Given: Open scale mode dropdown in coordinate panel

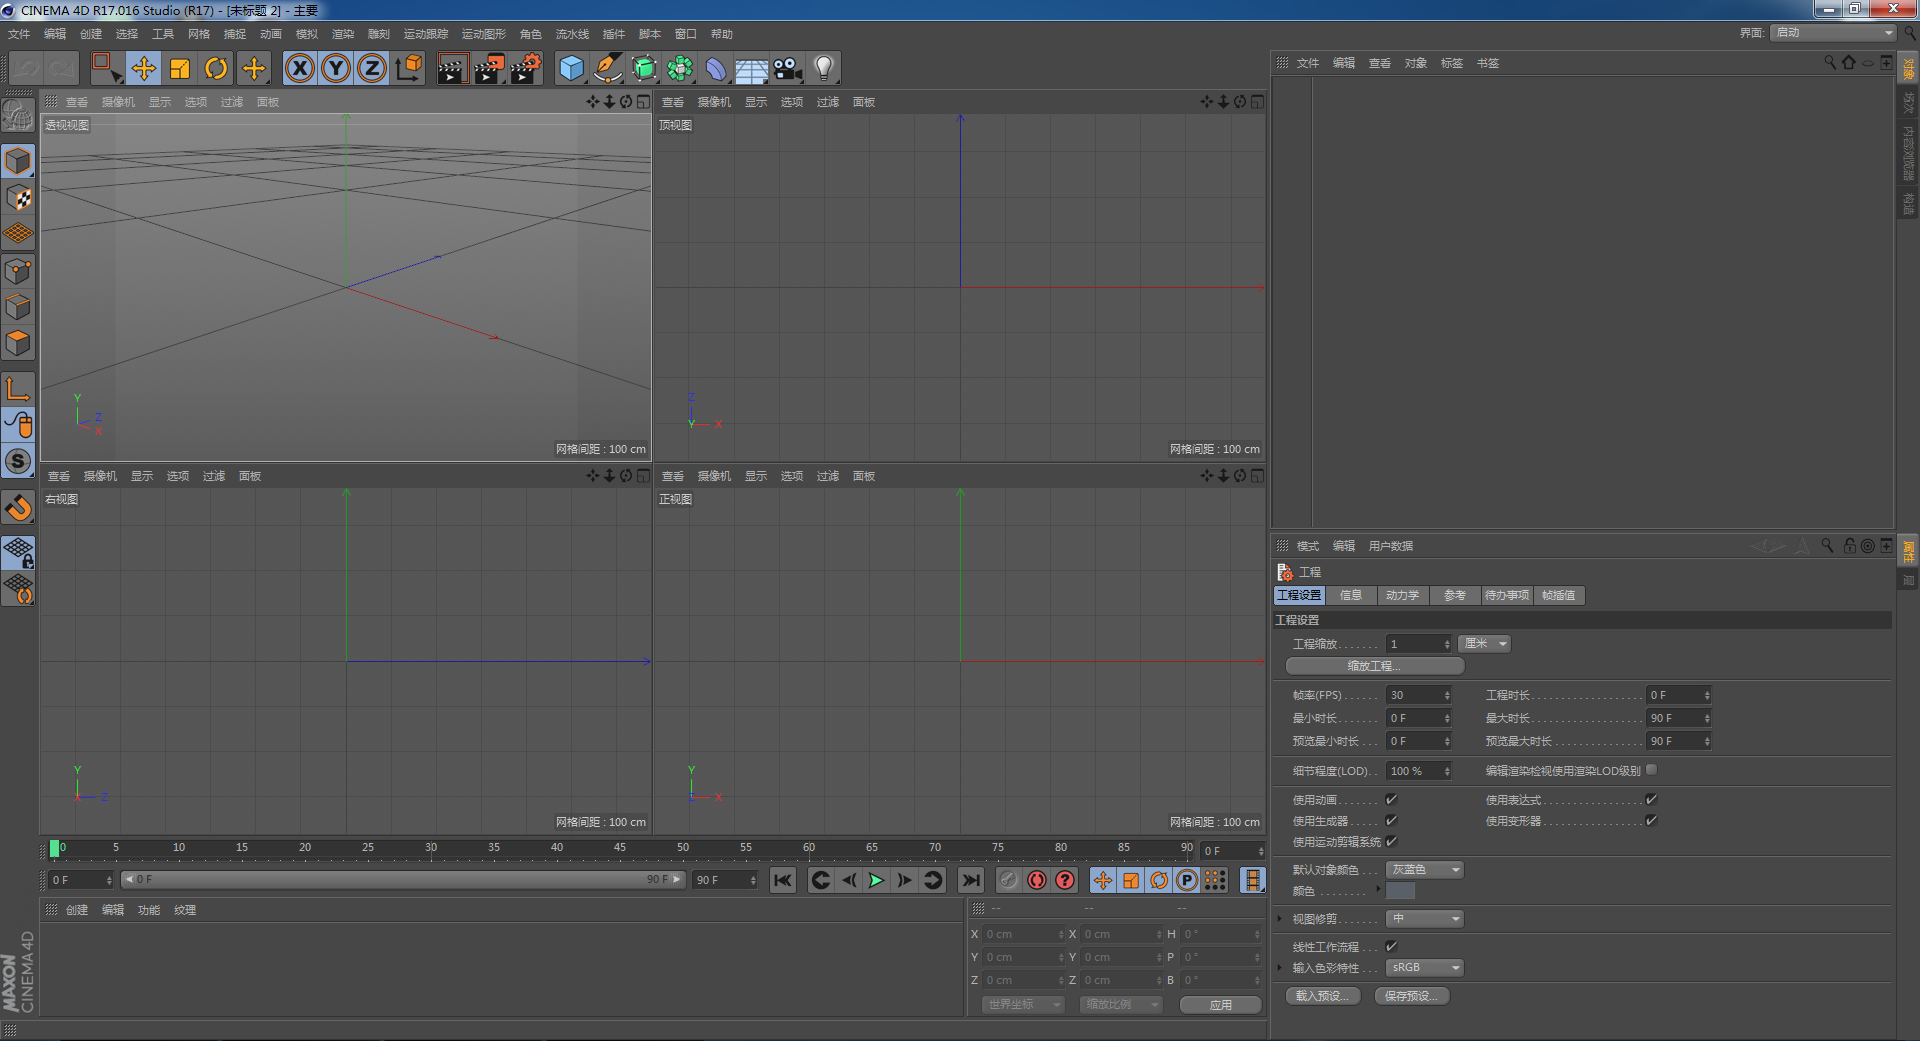Looking at the screenshot, I should 1120,1004.
